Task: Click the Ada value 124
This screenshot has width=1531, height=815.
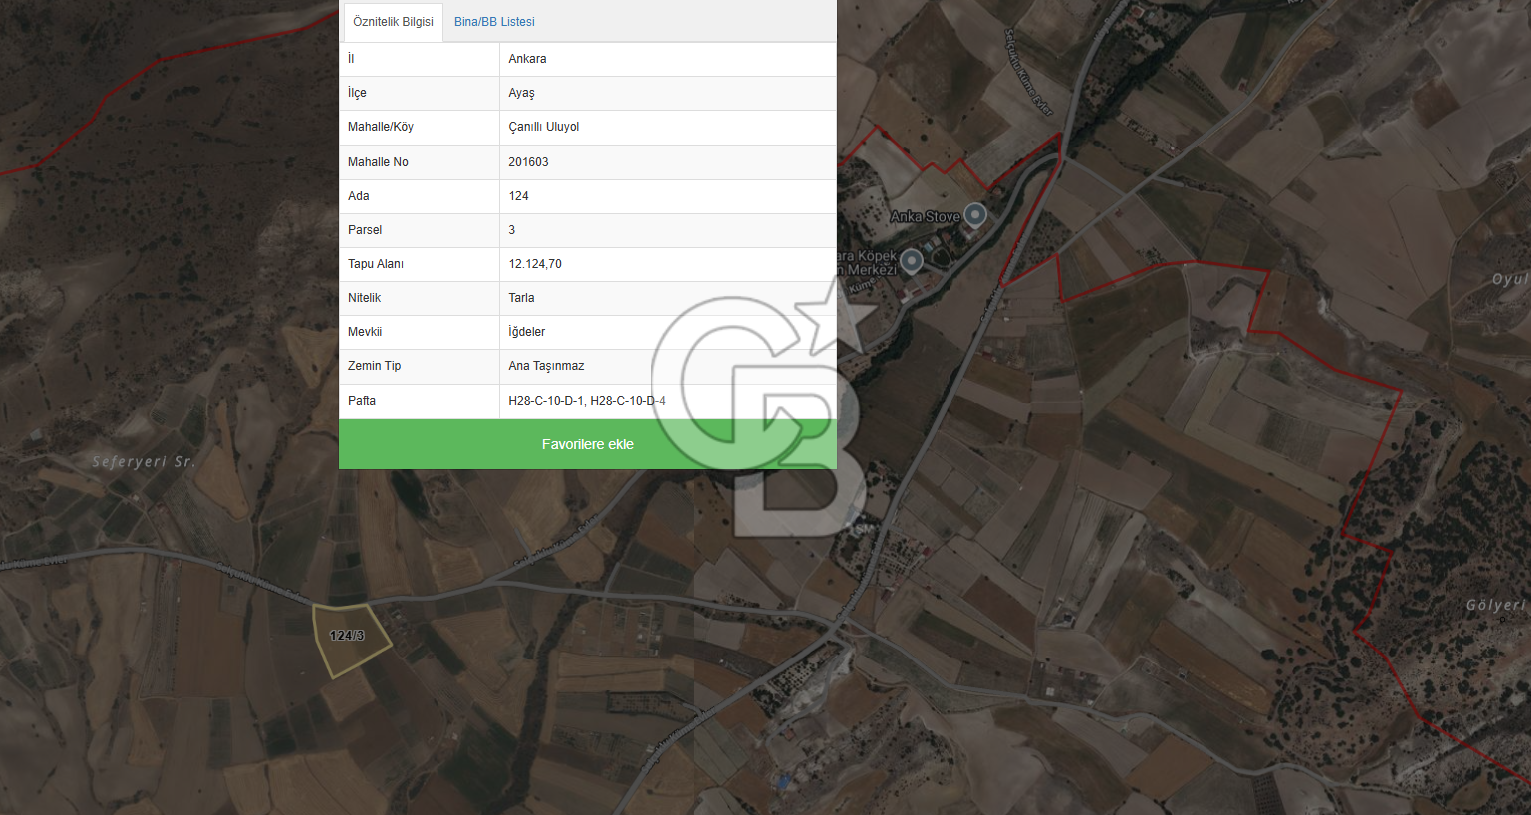Action: pyautogui.click(x=518, y=196)
